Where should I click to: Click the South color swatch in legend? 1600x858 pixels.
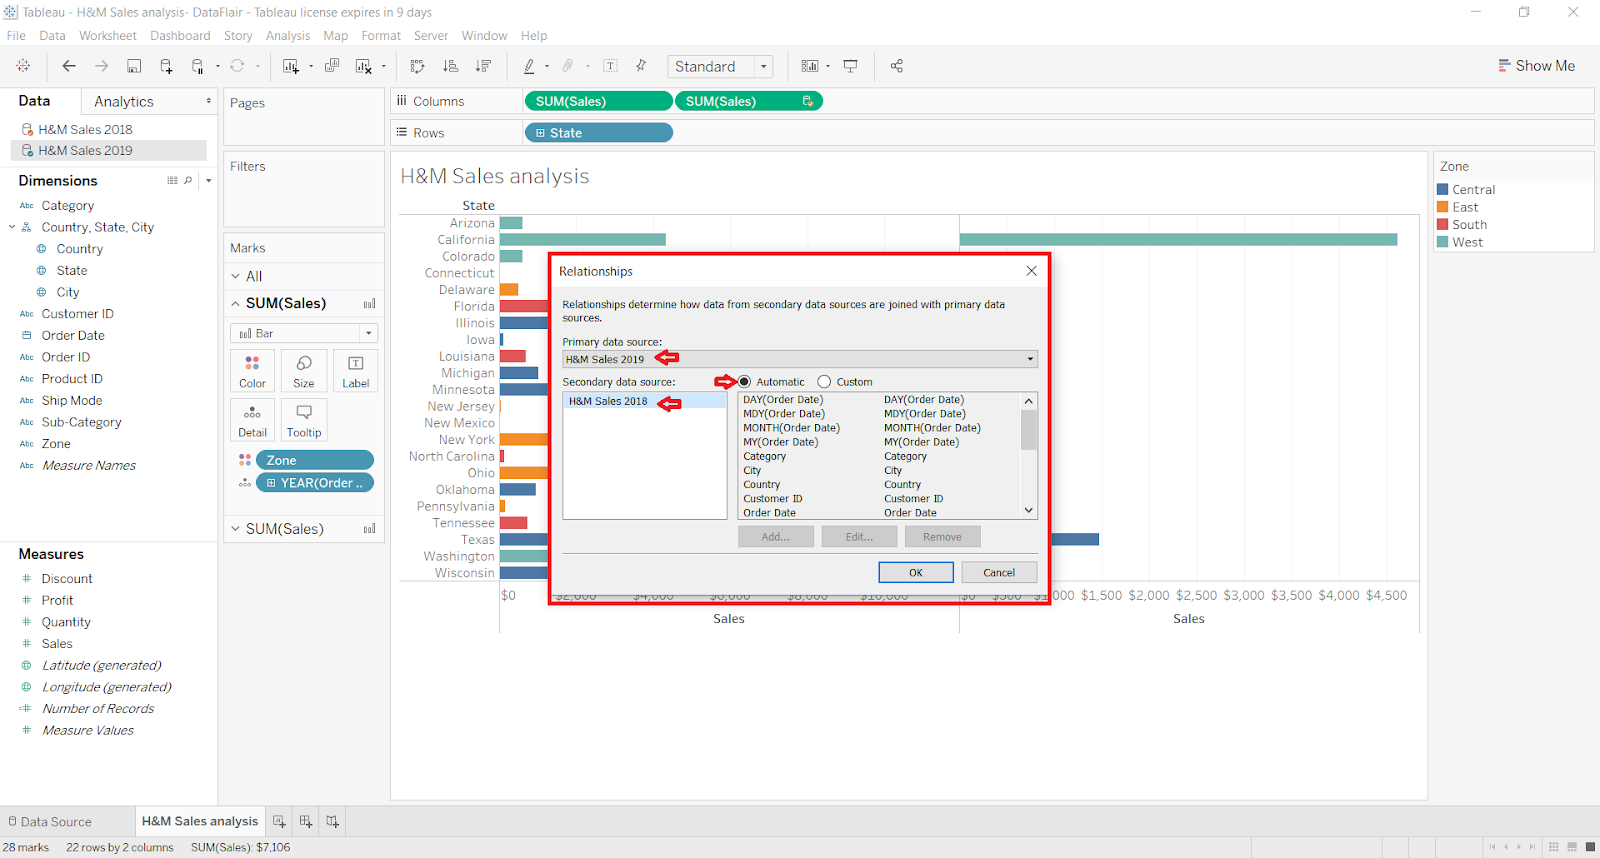click(1443, 224)
